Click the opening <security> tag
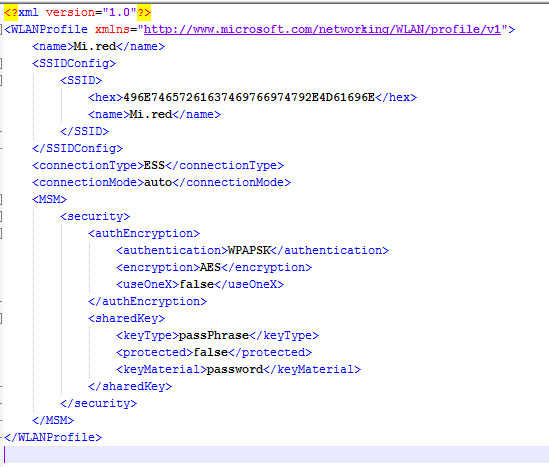 coord(95,216)
